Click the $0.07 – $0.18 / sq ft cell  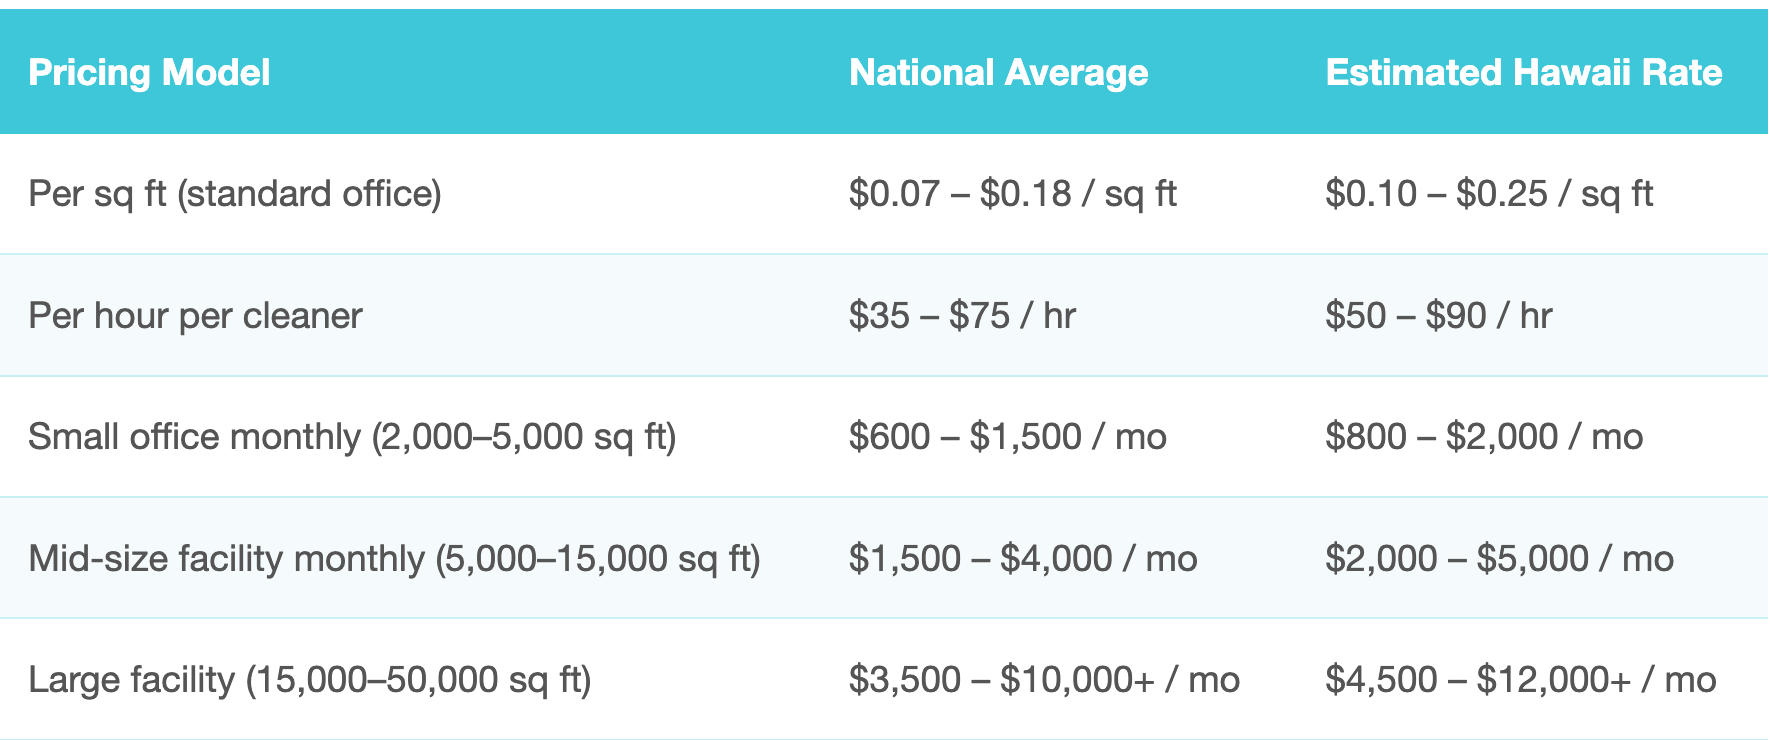(x=1012, y=194)
